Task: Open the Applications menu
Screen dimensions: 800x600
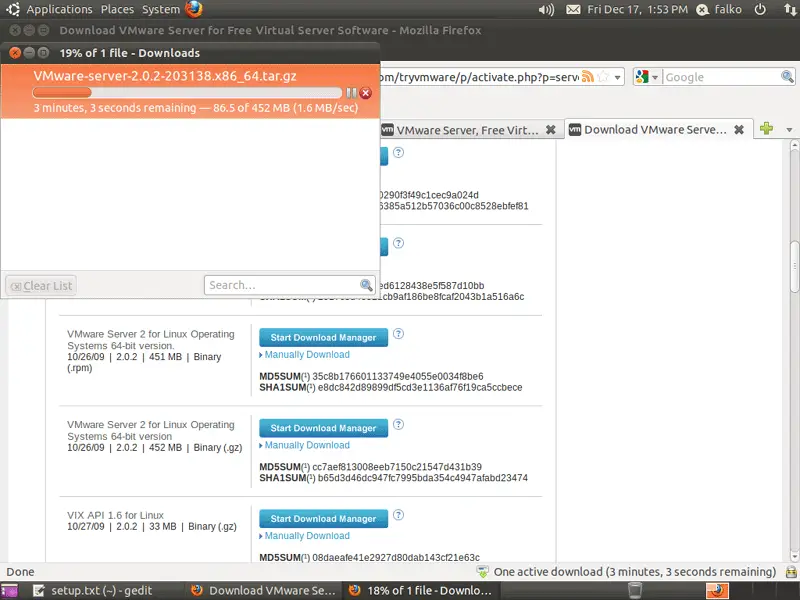Action: coord(59,9)
